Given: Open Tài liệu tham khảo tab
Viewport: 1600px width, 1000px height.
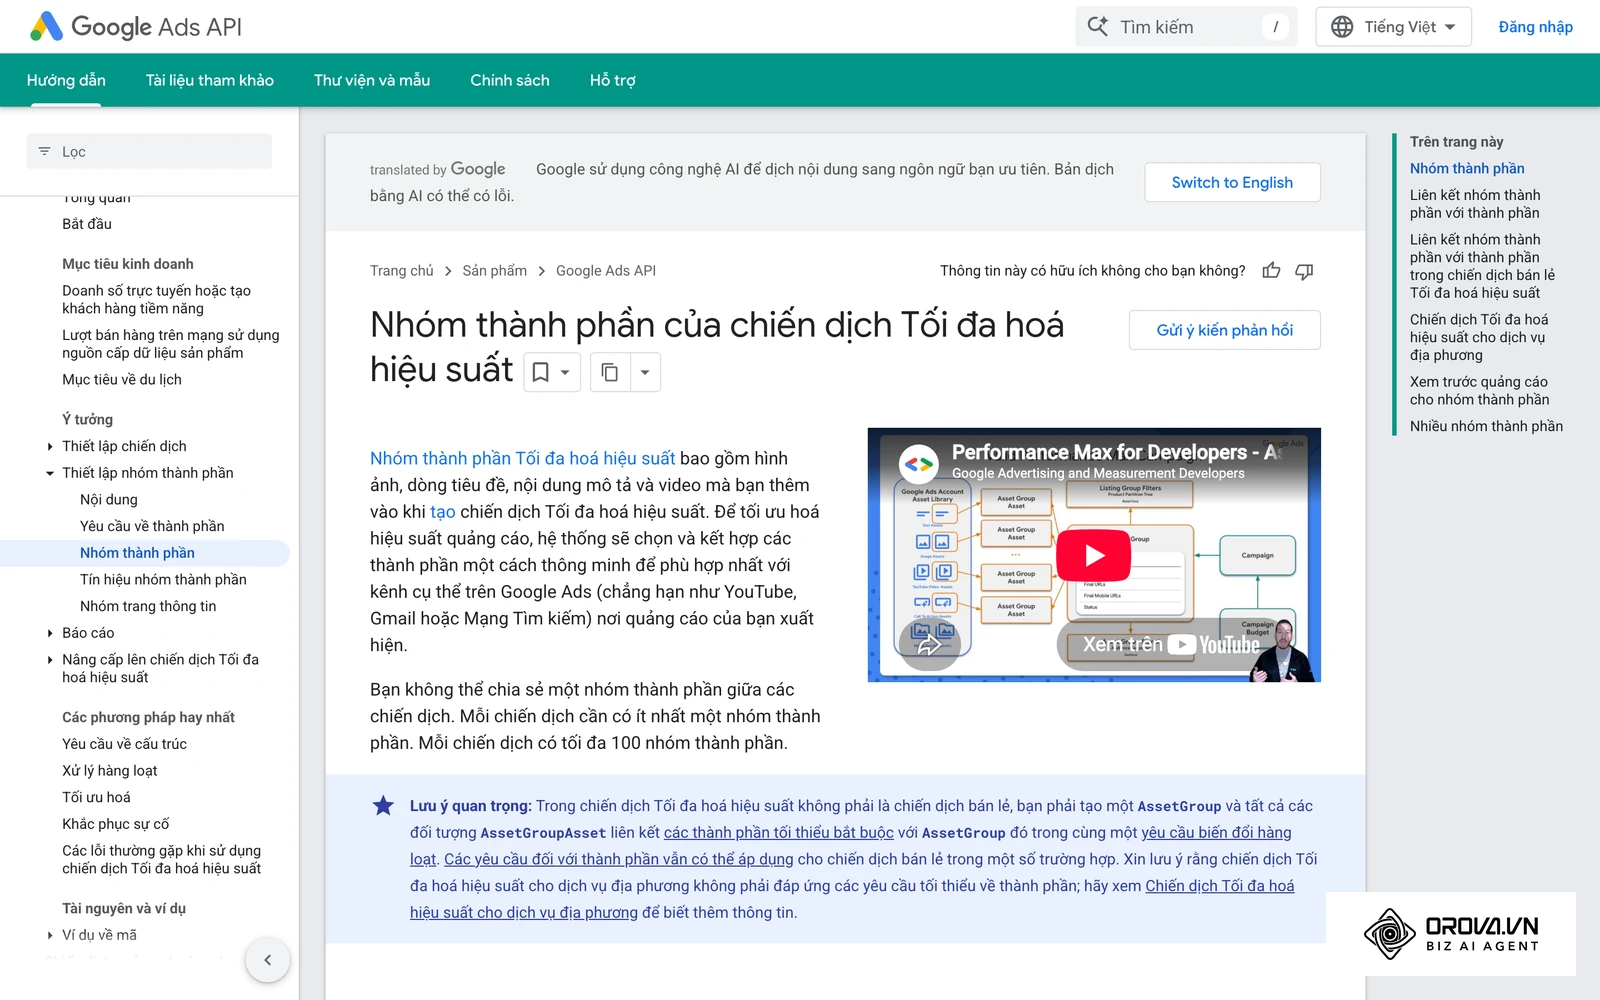Looking at the screenshot, I should point(210,80).
